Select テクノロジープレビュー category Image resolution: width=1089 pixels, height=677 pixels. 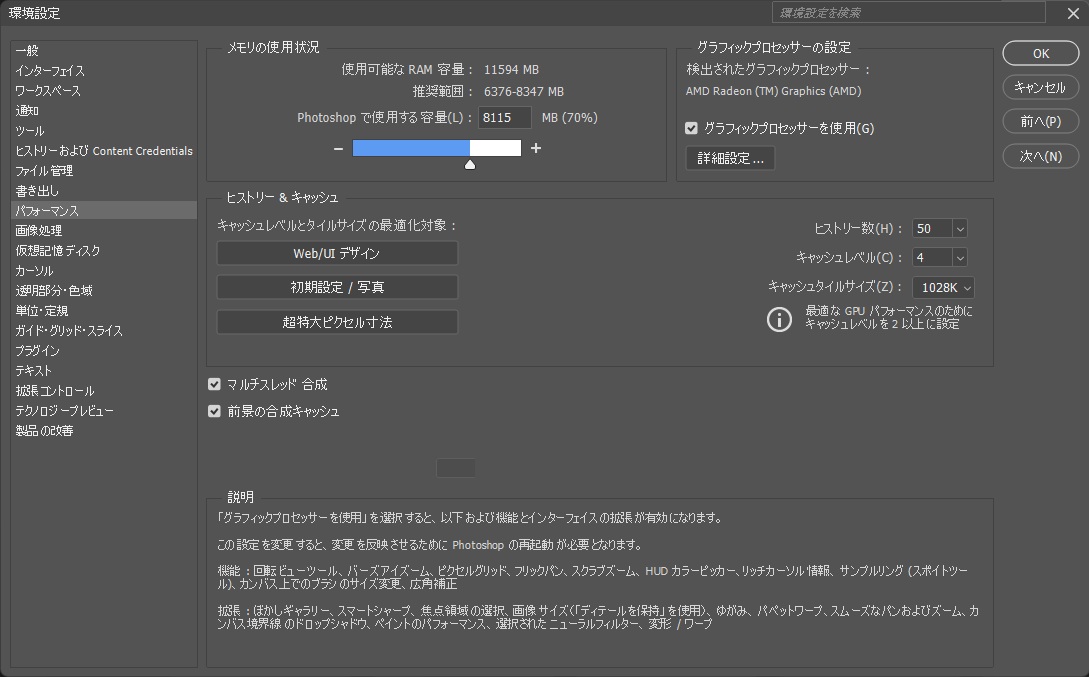tap(103, 411)
